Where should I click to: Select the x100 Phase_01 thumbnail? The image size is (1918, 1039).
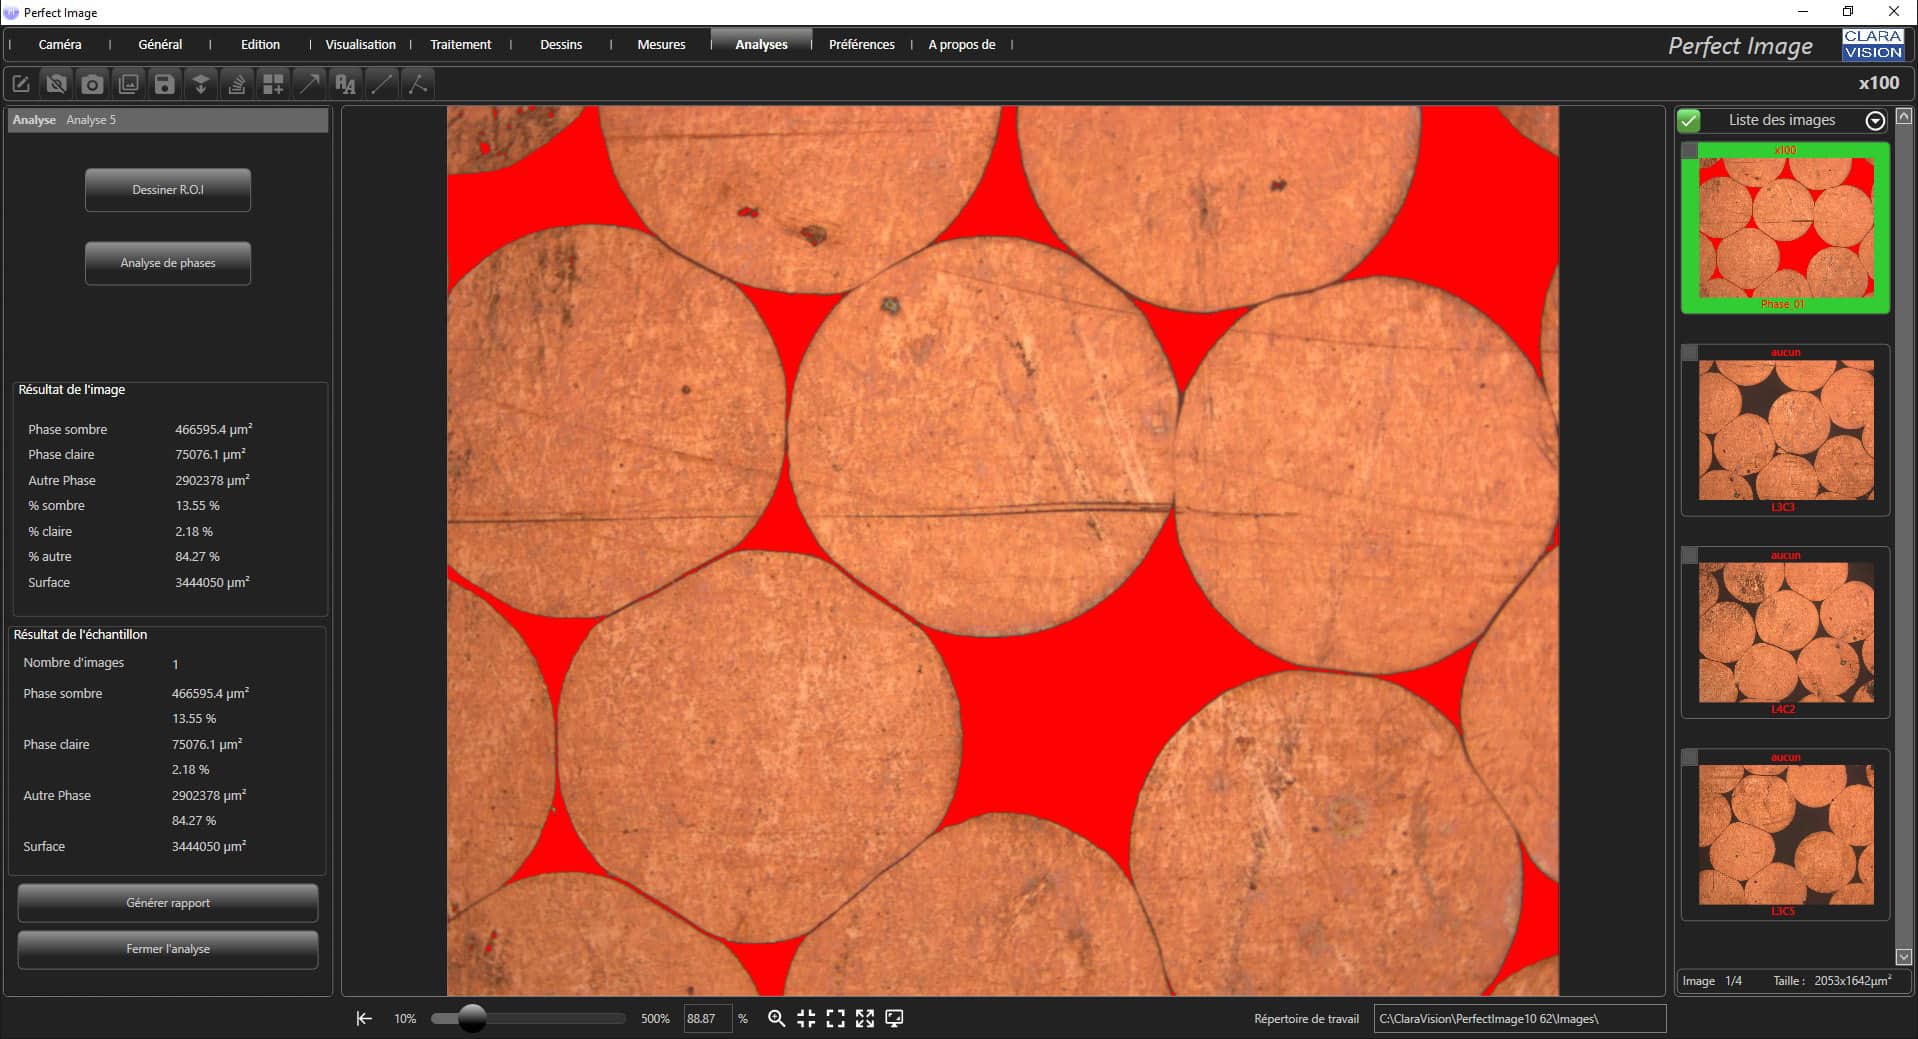point(1785,228)
